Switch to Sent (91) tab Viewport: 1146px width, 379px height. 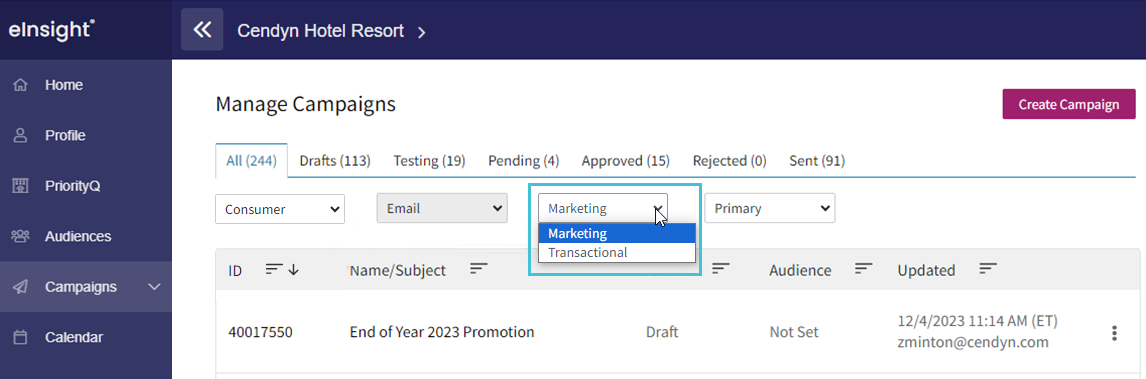(x=817, y=161)
